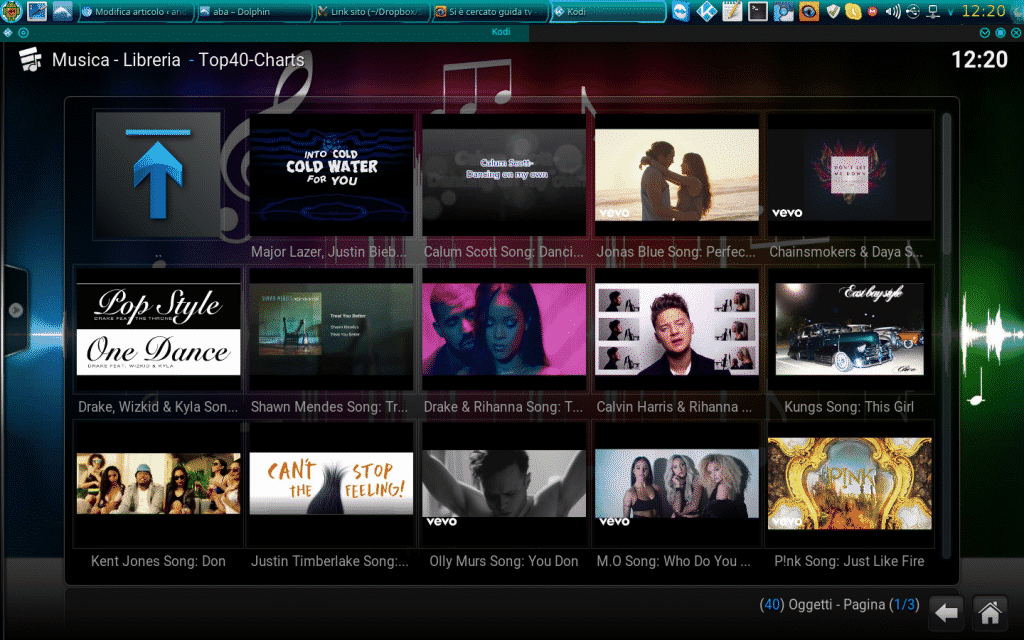The image size is (1024, 640).
Task: Open M.O Who Do You thumbnail
Action: coord(677,484)
